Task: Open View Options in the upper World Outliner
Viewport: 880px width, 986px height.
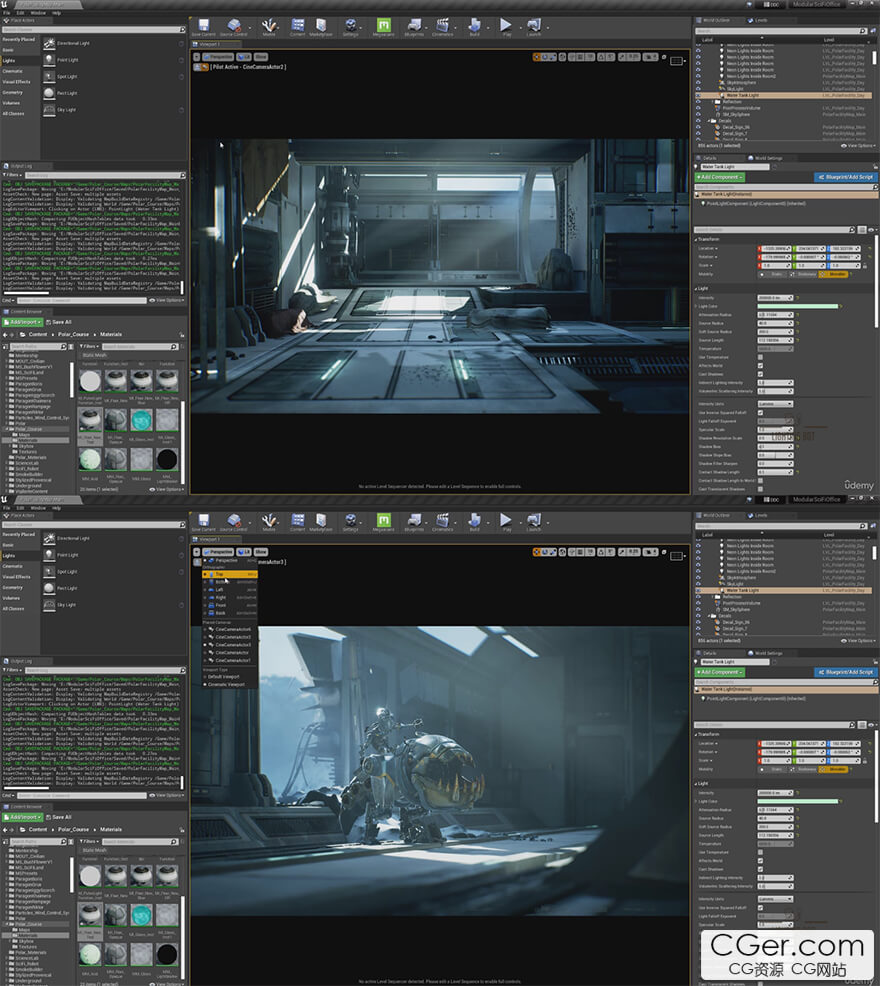Action: [859, 146]
